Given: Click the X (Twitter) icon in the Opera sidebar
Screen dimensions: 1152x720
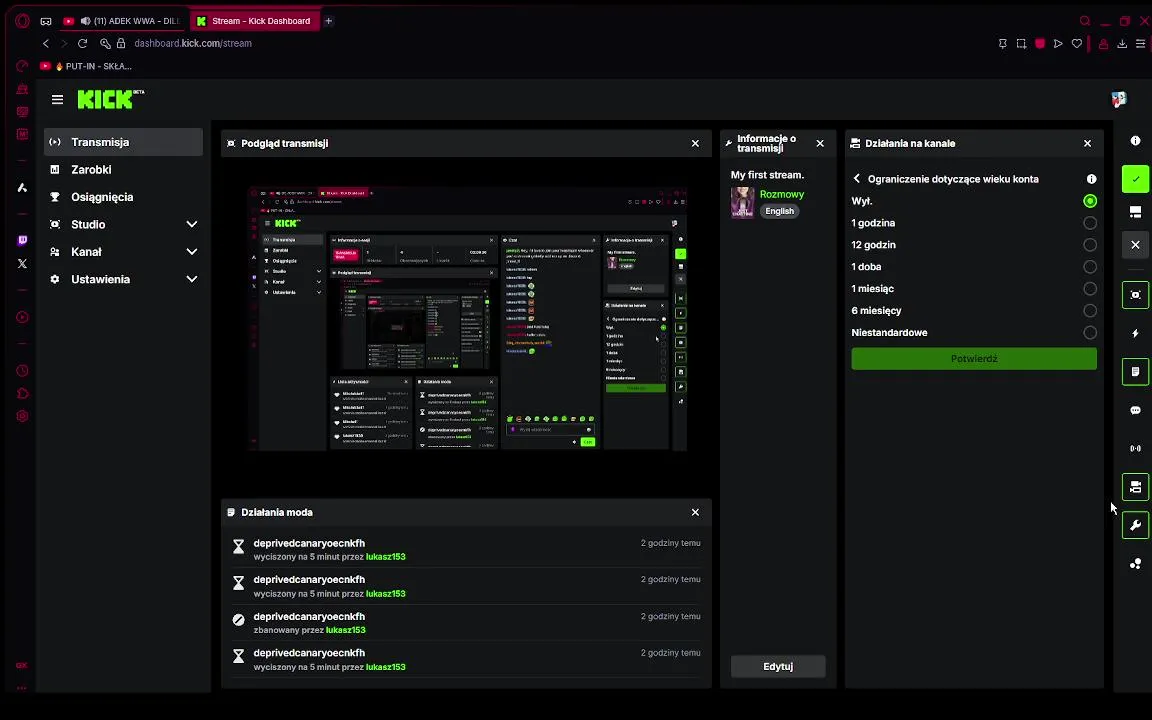Looking at the screenshot, I should [x=22, y=263].
